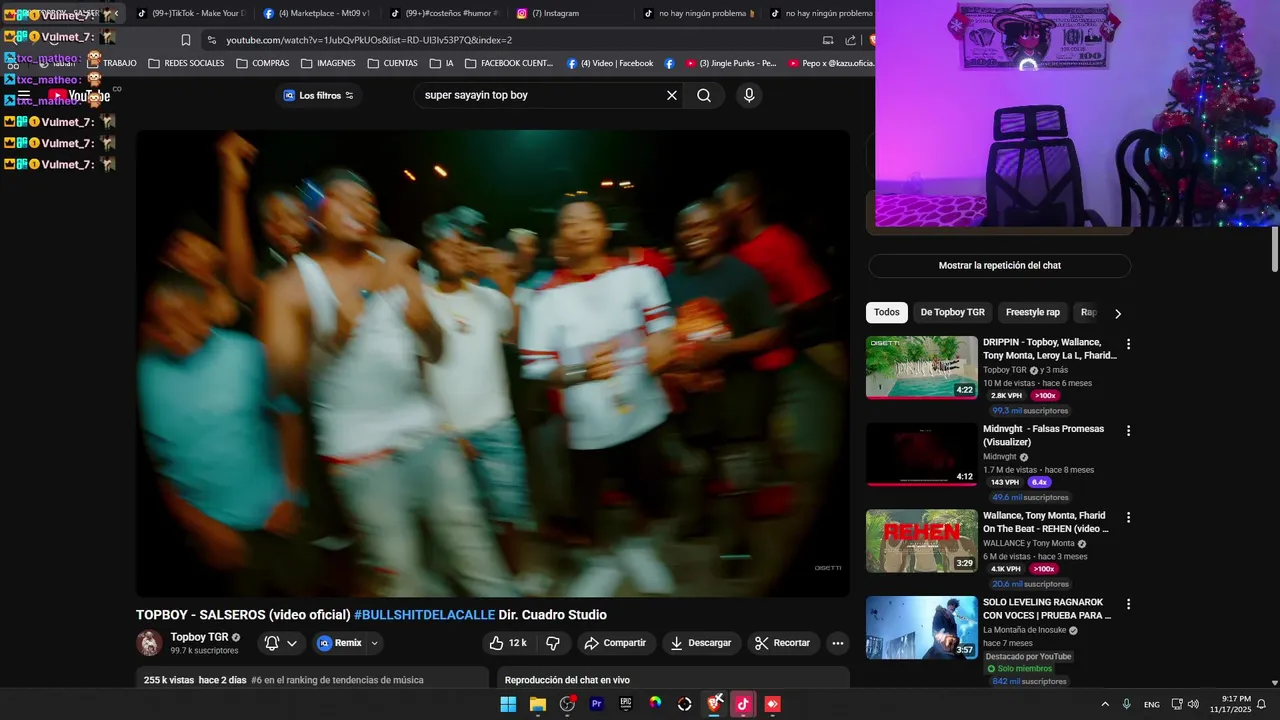Open TikTok app in the taskbar
This screenshot has height=720, width=1280.
click(743, 704)
